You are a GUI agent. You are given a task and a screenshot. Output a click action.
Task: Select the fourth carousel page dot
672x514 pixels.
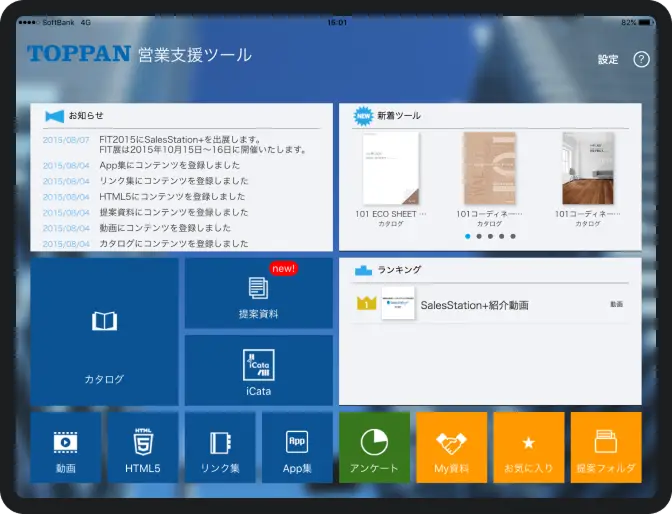(x=501, y=236)
